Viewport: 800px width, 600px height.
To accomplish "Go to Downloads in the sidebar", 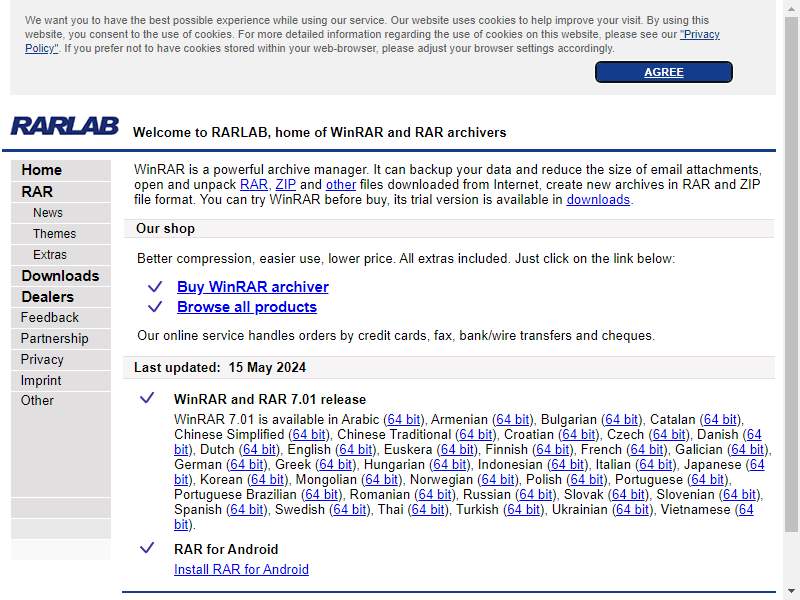I will 61,276.
